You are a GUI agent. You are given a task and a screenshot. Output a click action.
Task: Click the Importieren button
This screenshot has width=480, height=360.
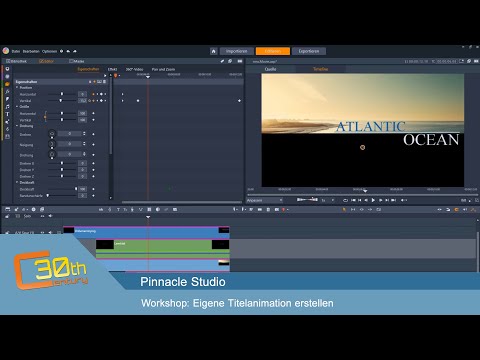coord(236,51)
